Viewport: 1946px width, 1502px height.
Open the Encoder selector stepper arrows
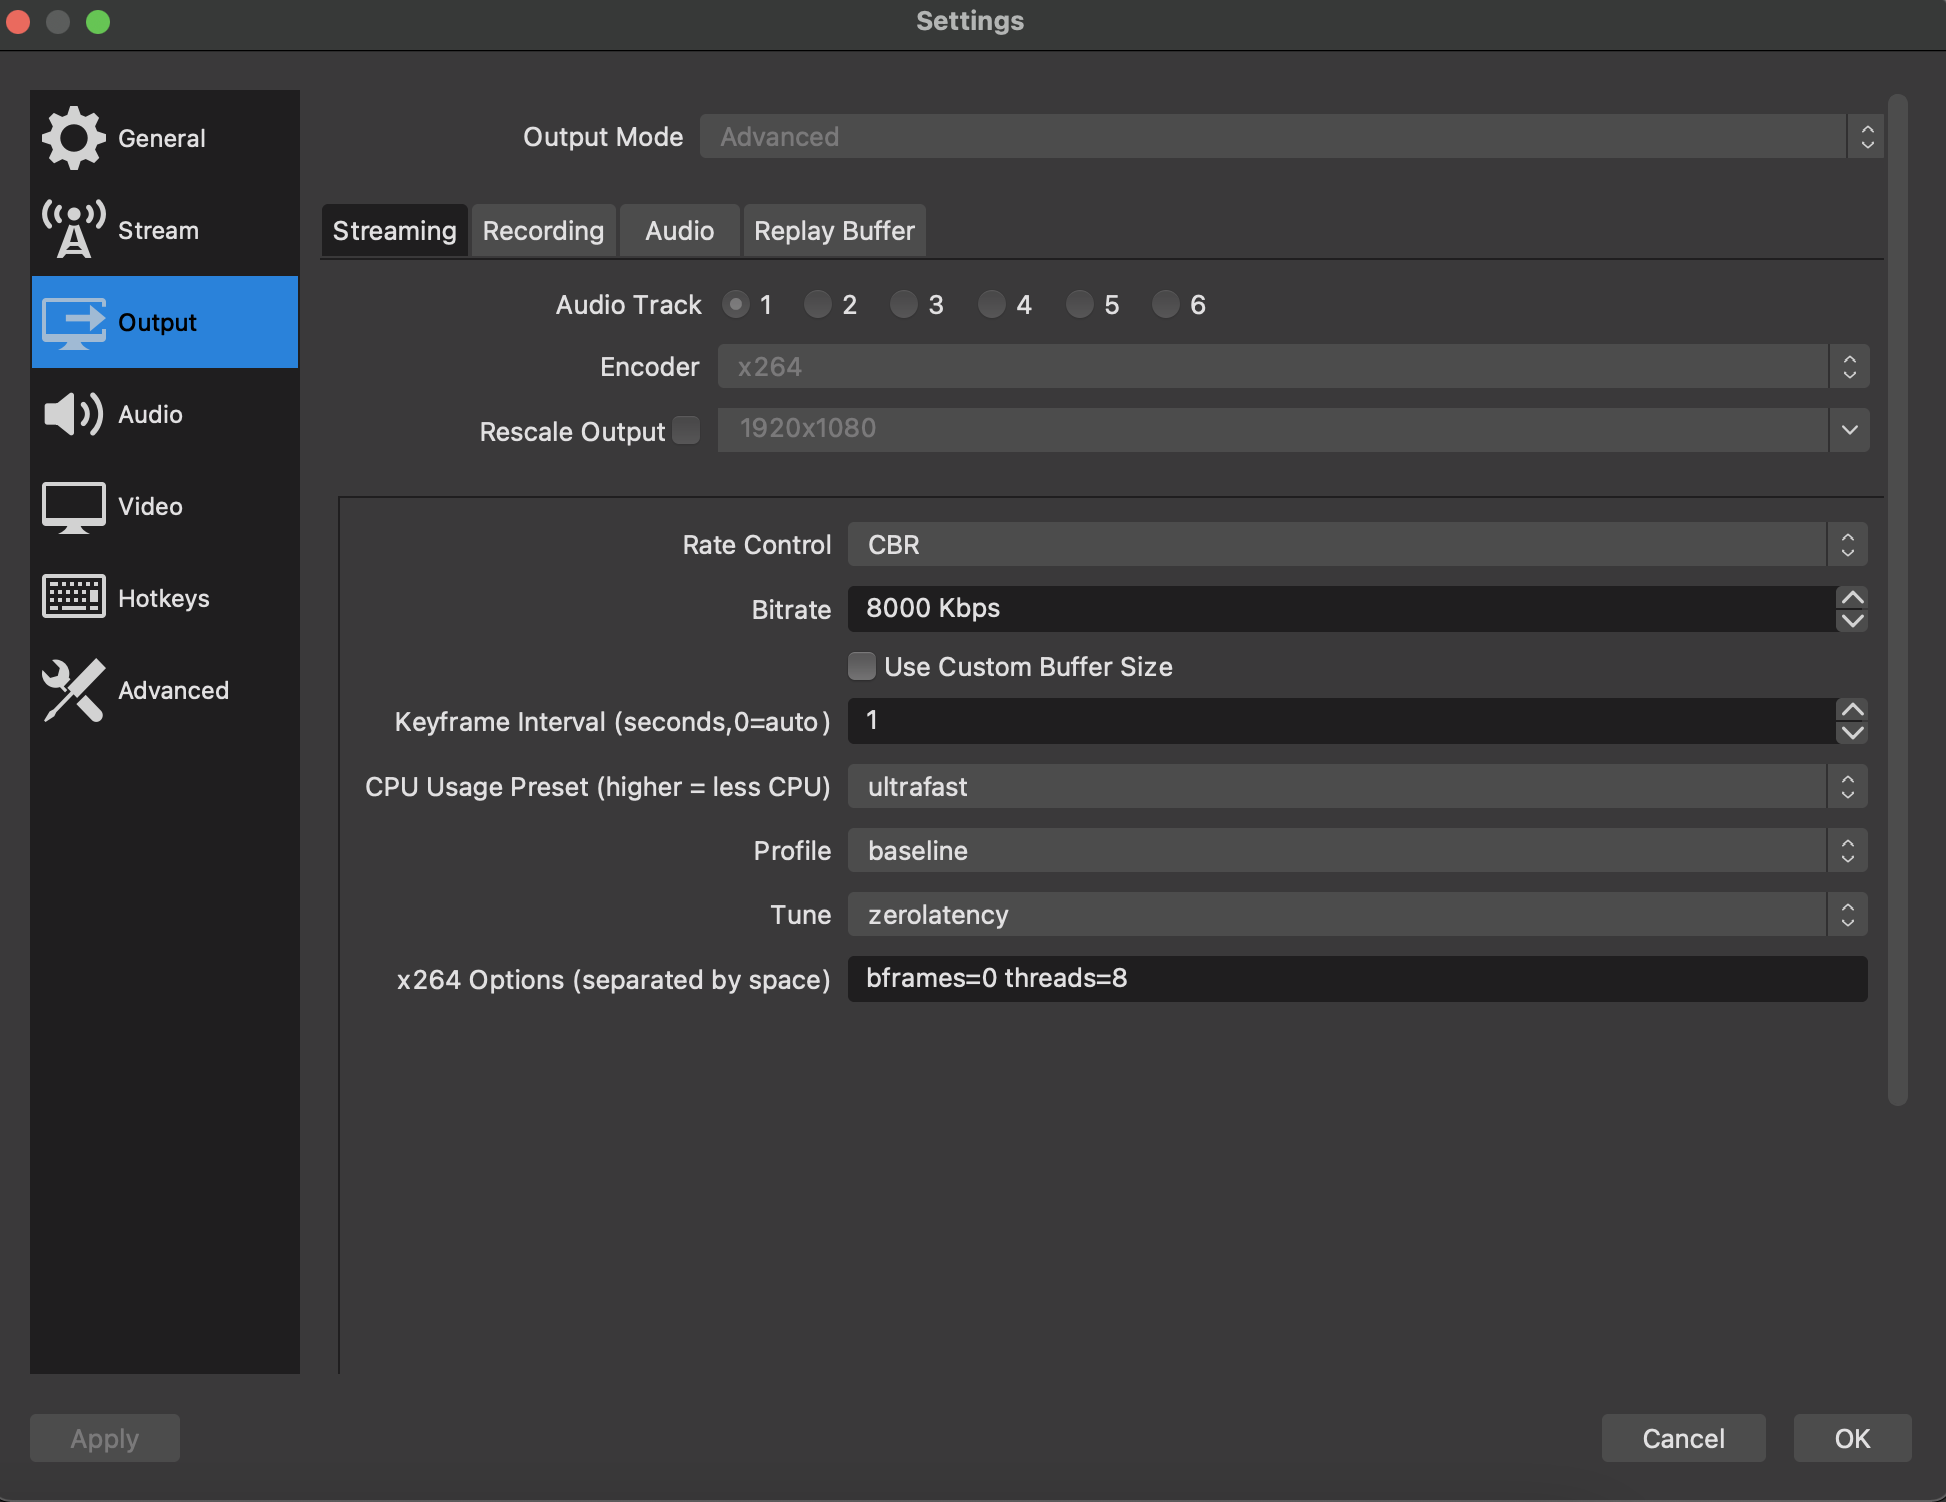[x=1849, y=366]
